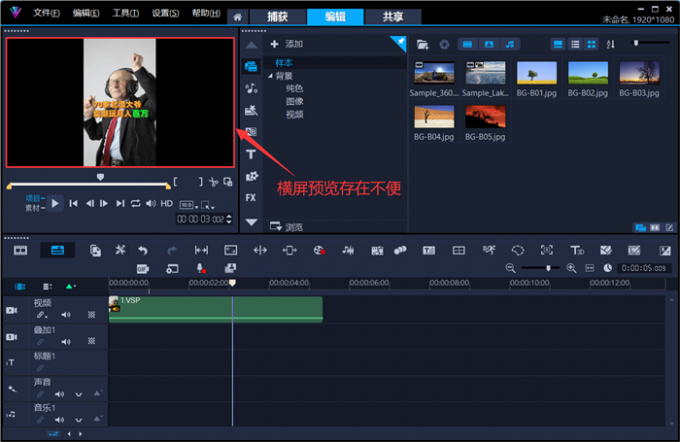Screen dimensions: 680x442
Task: Click the 3D title editor icon
Action: 576,250
